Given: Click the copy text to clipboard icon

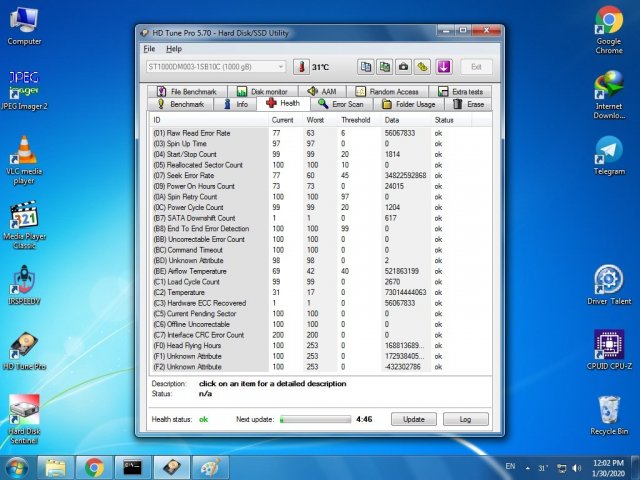Looking at the screenshot, I should (364, 67).
